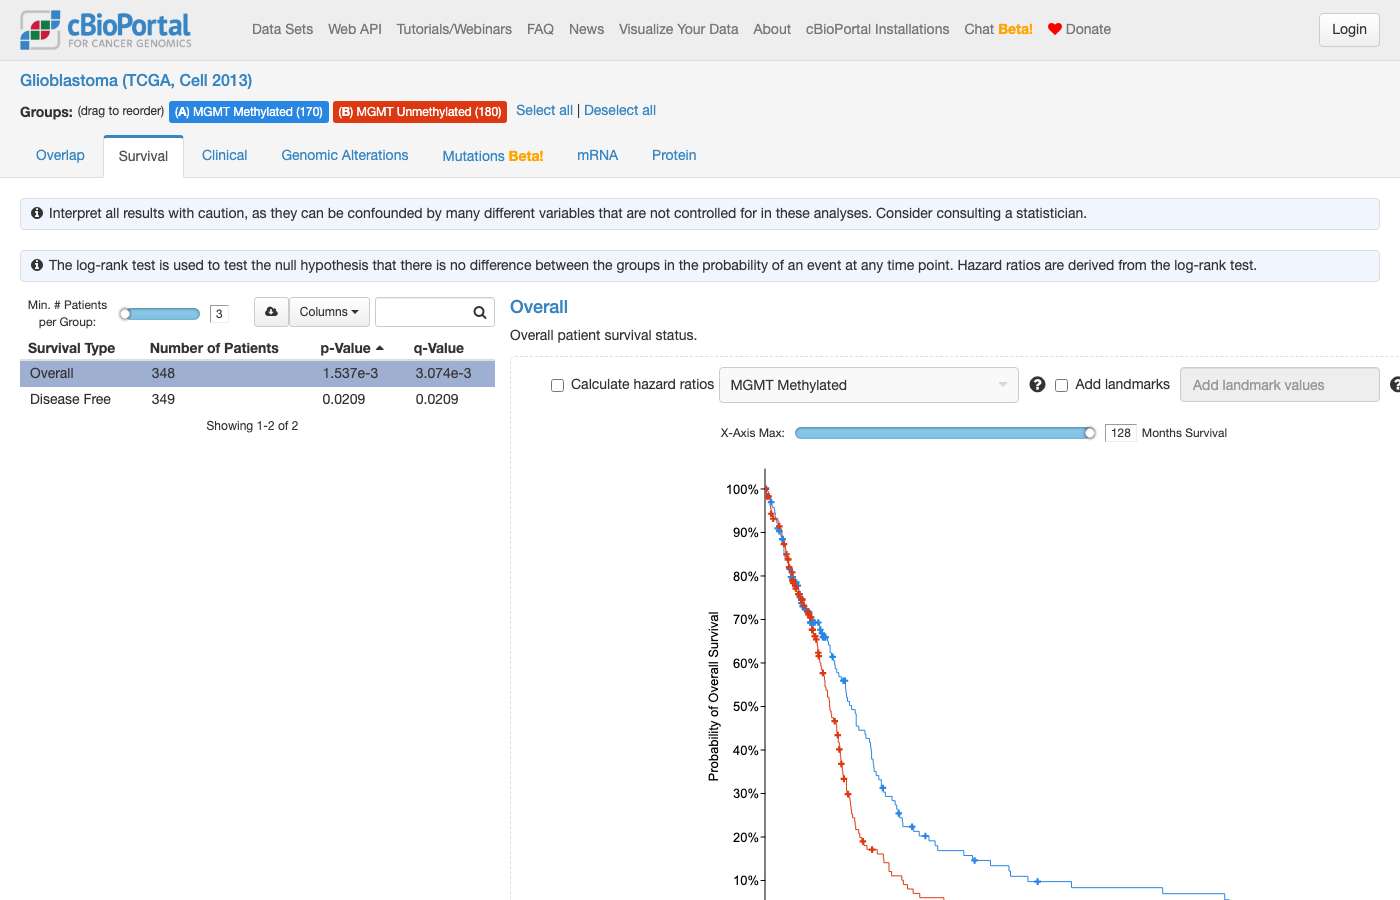Open the Mutations Beta tab

pyautogui.click(x=493, y=156)
